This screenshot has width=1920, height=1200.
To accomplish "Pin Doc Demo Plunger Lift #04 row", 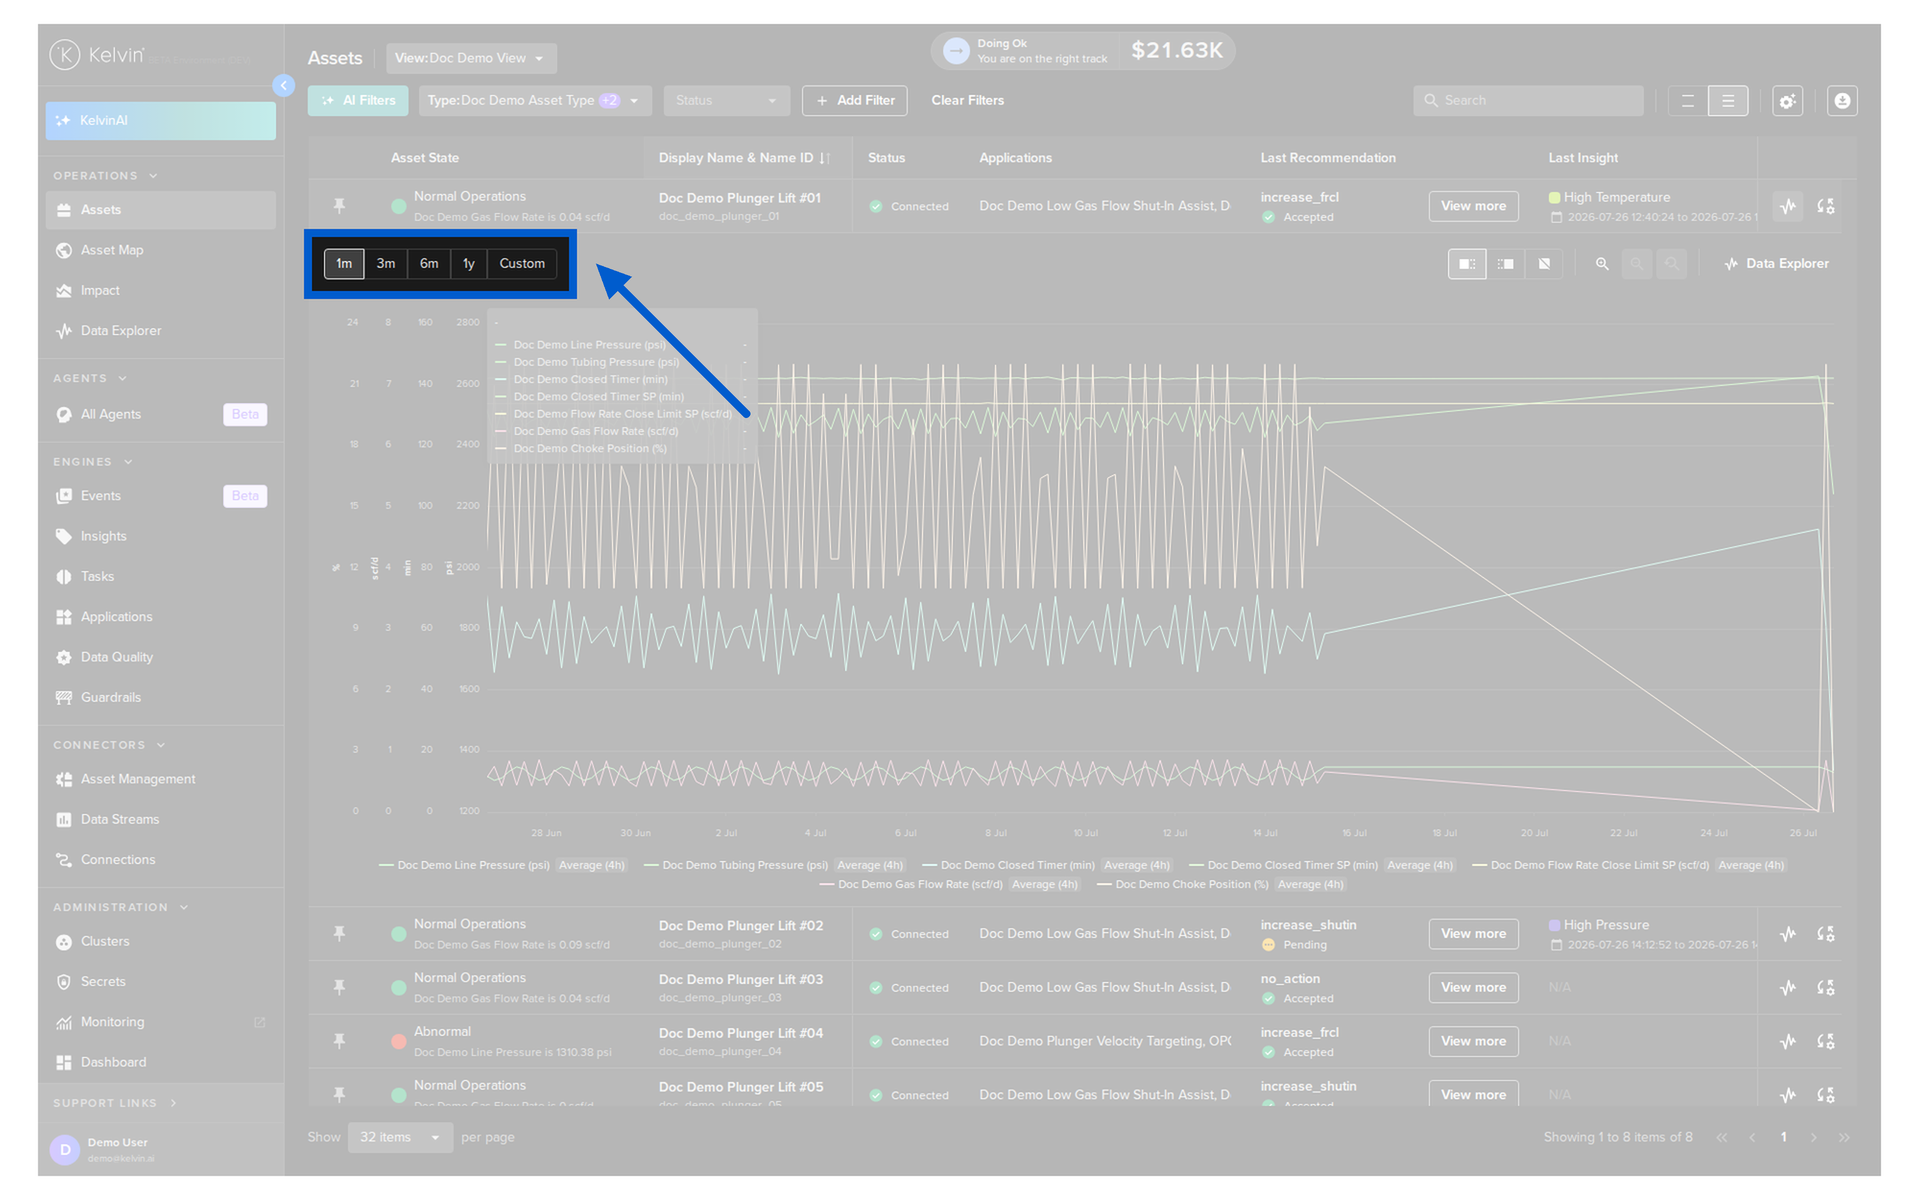I will (x=339, y=1041).
